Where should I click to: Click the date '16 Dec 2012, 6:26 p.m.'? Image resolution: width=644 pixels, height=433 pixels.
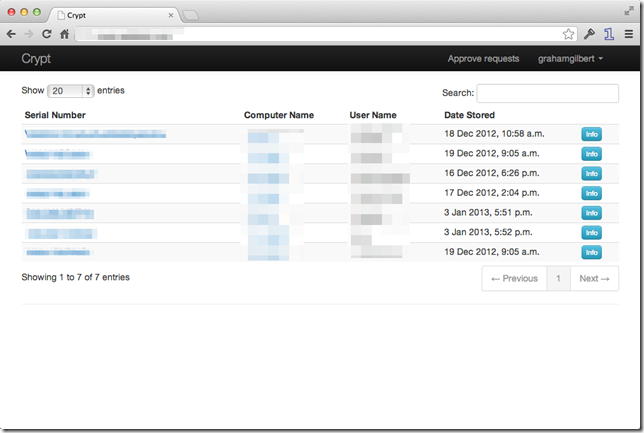[491, 173]
